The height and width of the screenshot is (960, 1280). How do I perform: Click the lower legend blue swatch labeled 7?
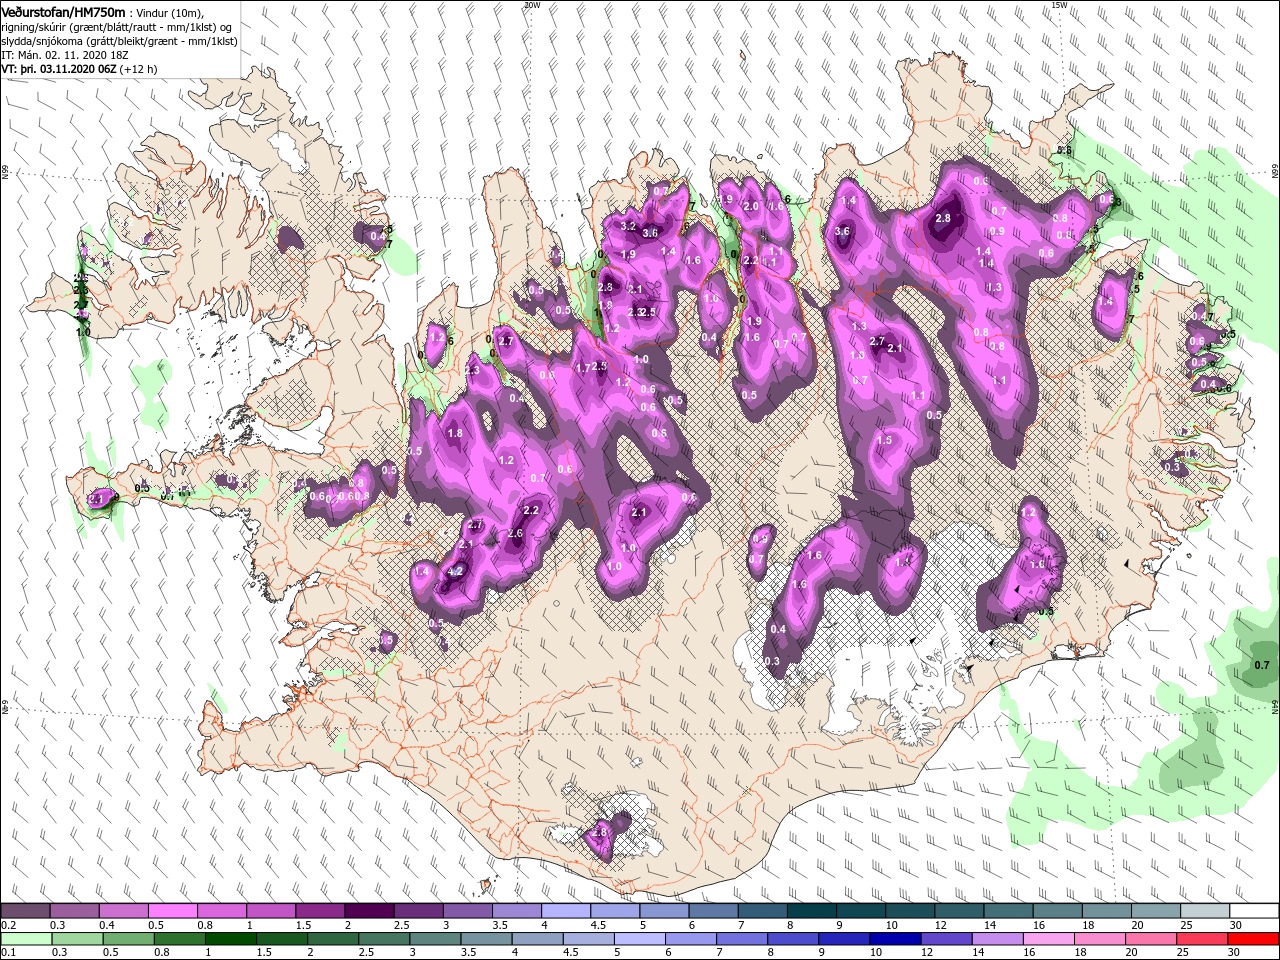[740, 939]
